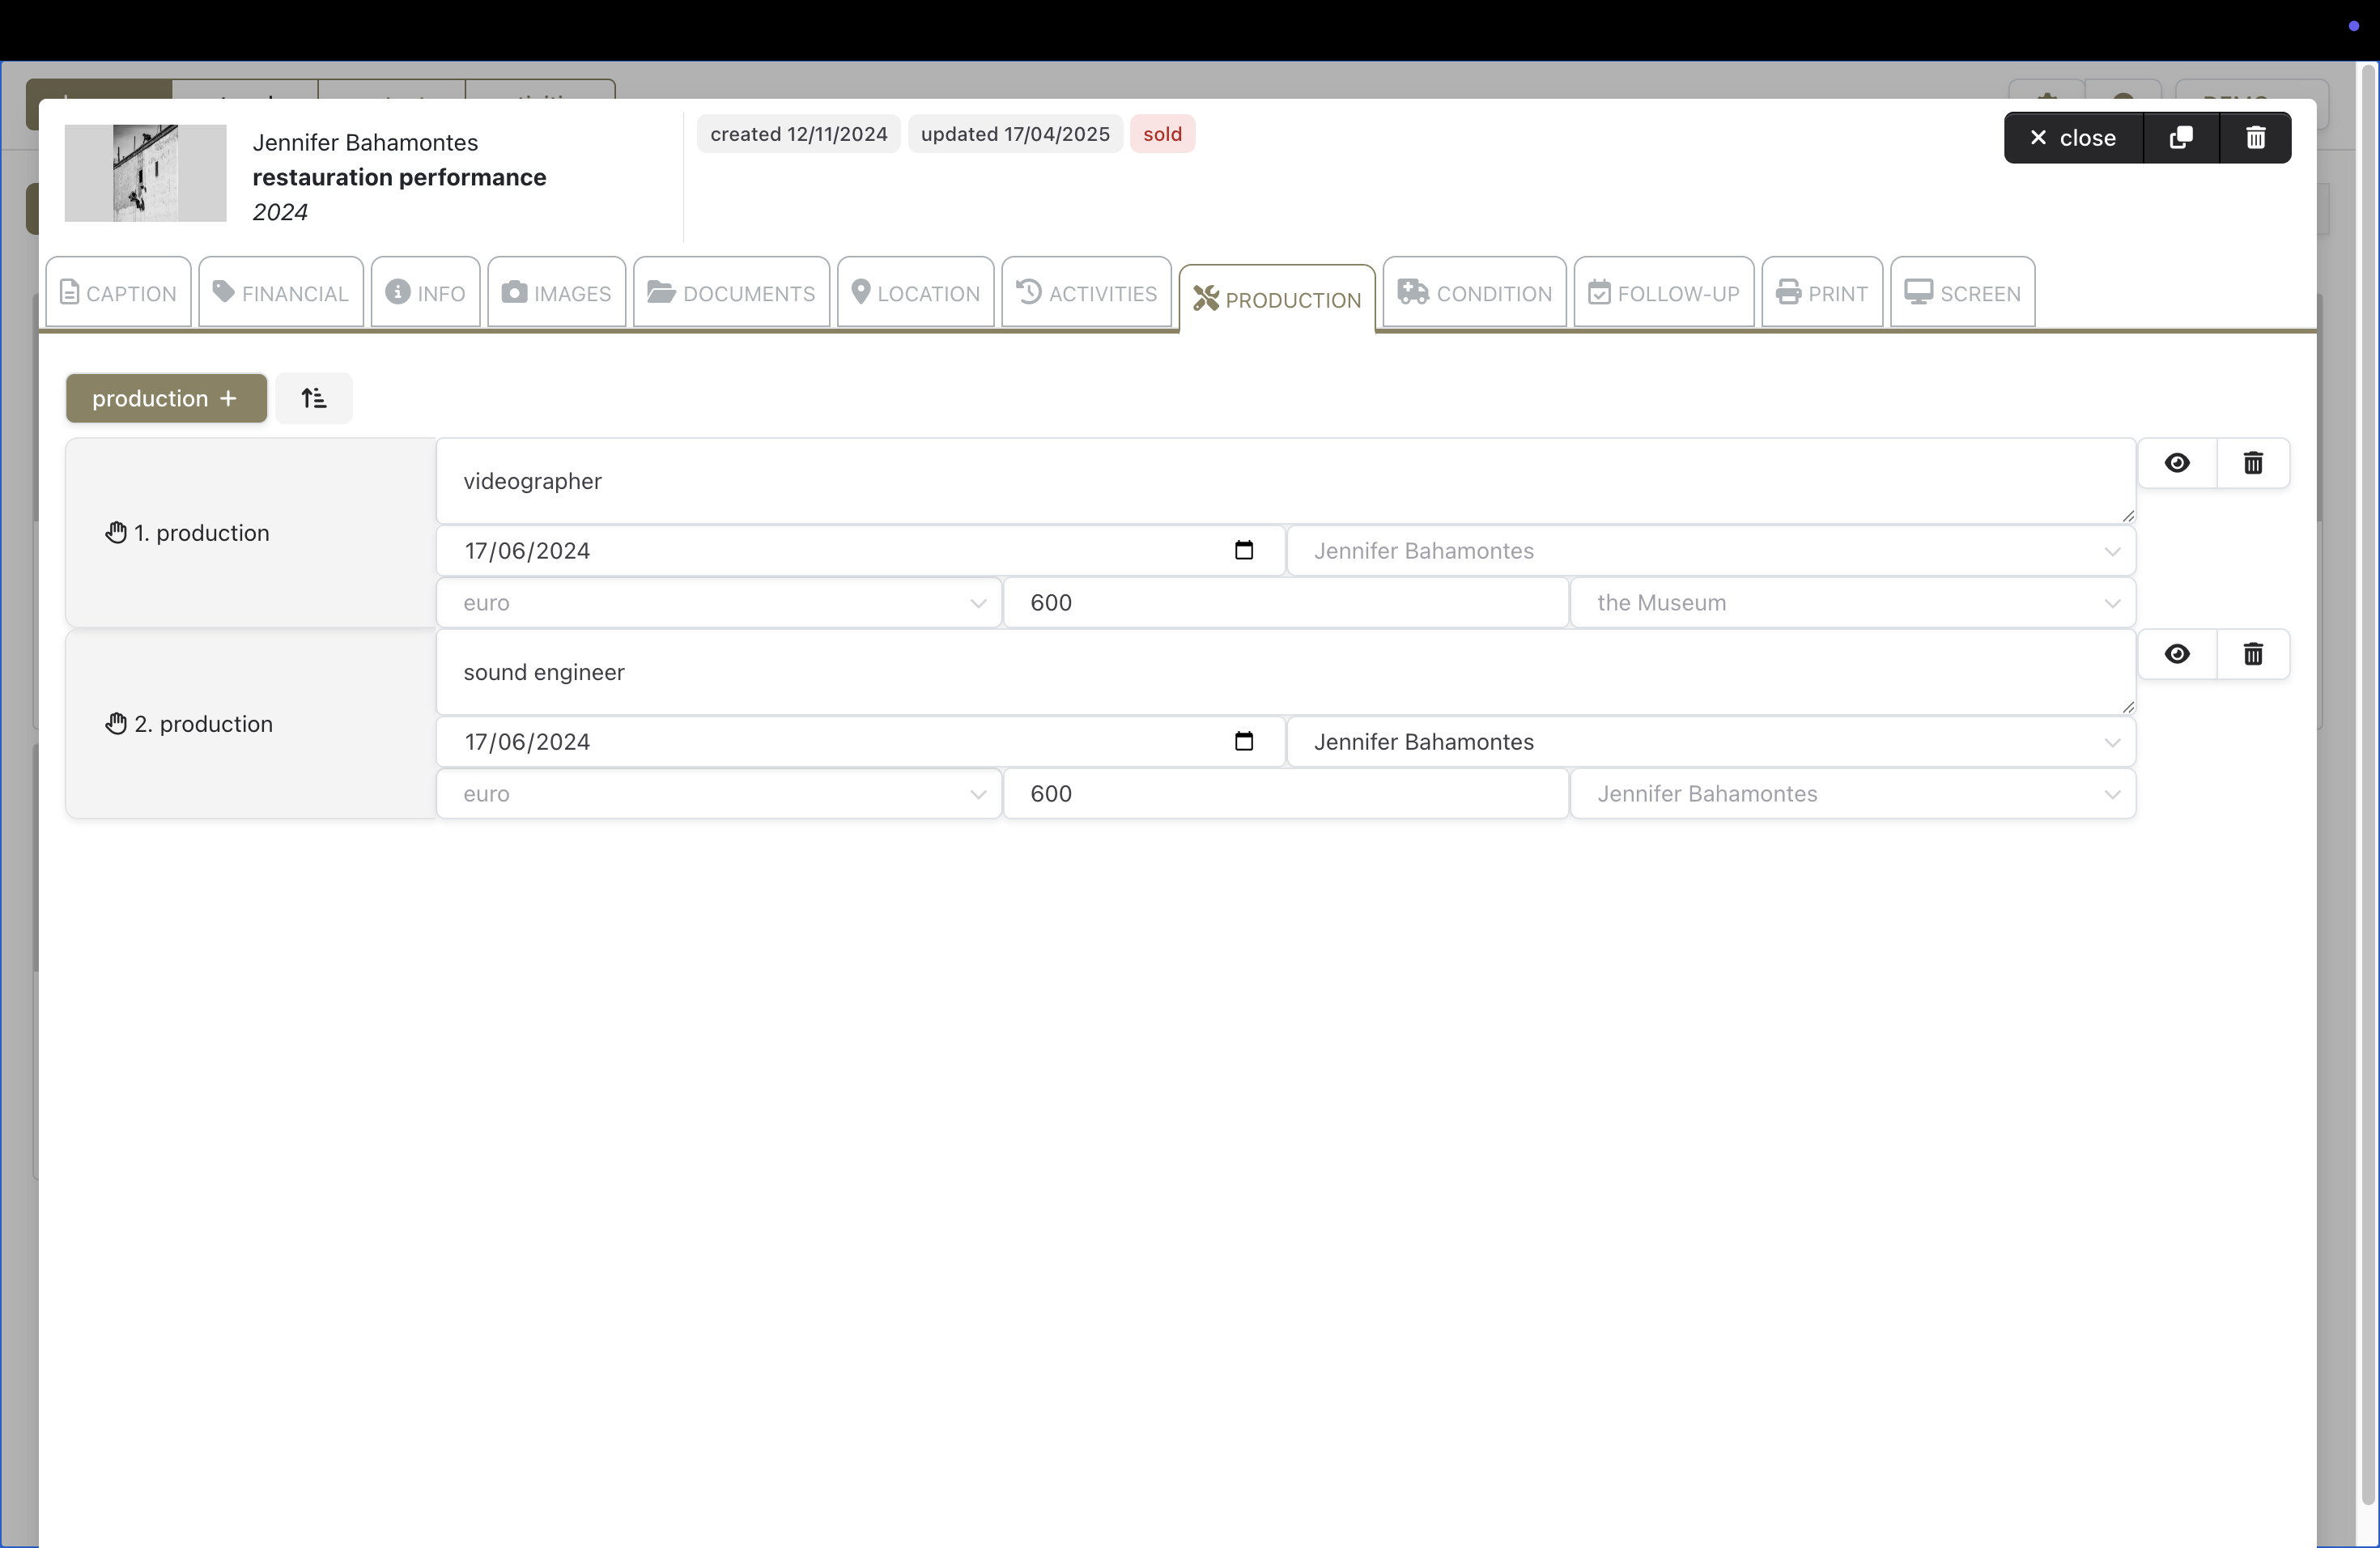This screenshot has width=2380, height=1548.
Task: Open calendar picker for second production date
Action: [x=1243, y=741]
